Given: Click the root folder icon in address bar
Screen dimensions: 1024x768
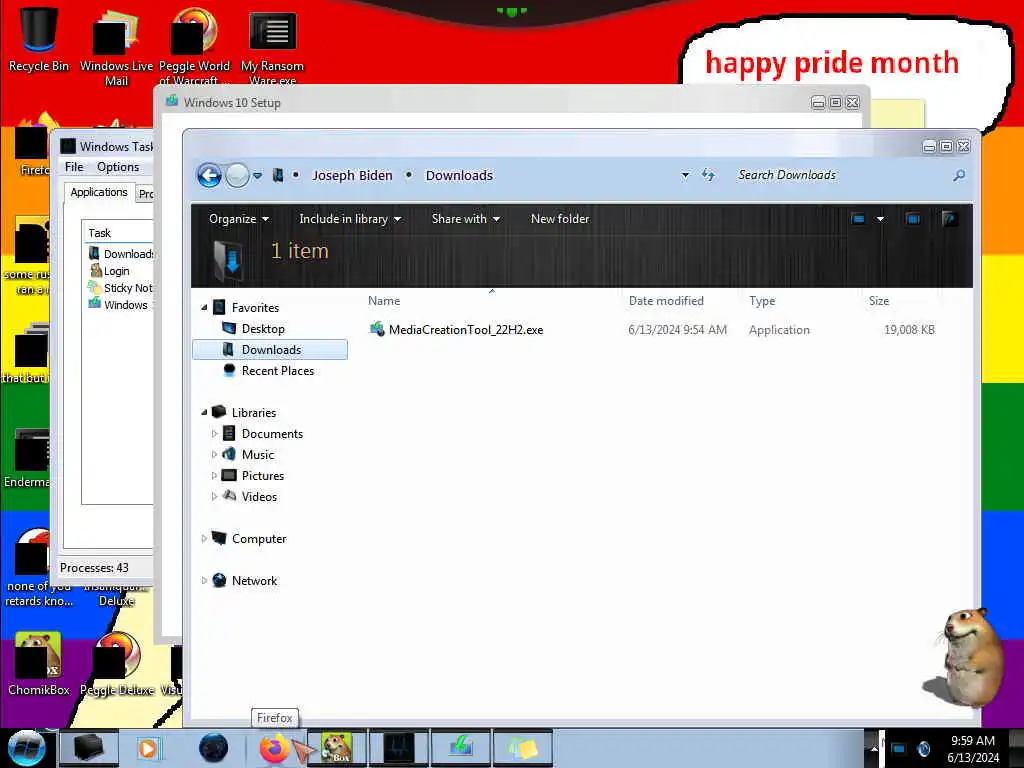Looking at the screenshot, I should click(278, 175).
